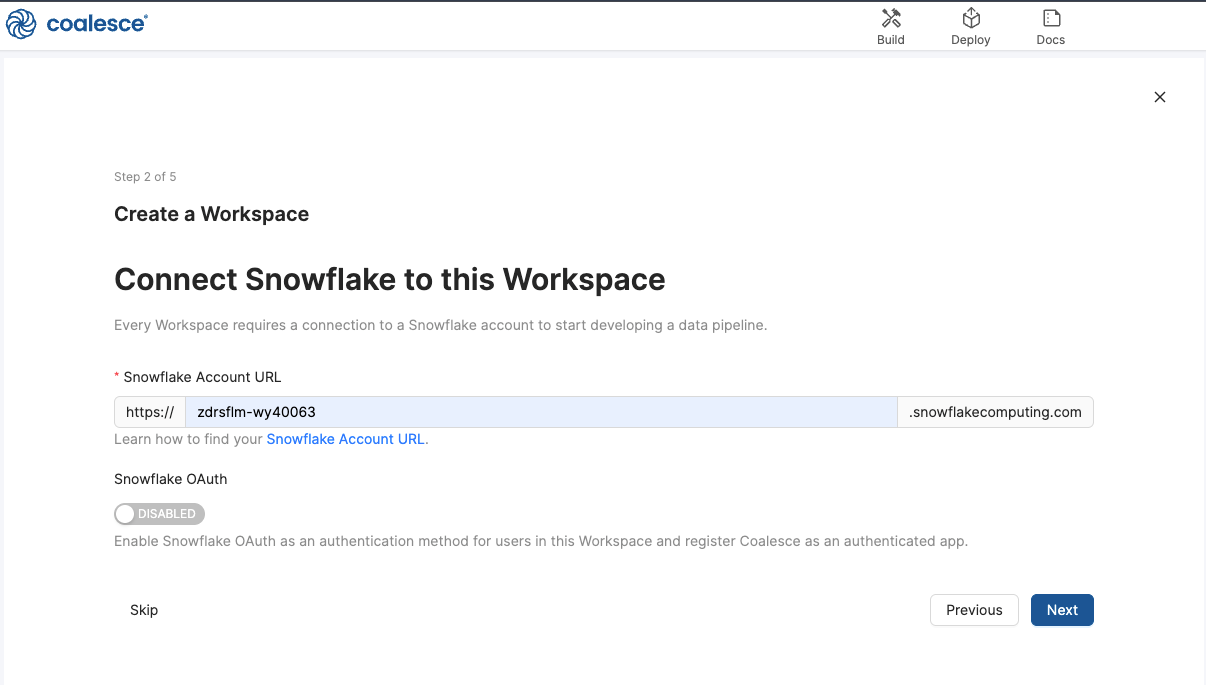Click the https:// prefix segment
The height and width of the screenshot is (685, 1206).
(148, 411)
